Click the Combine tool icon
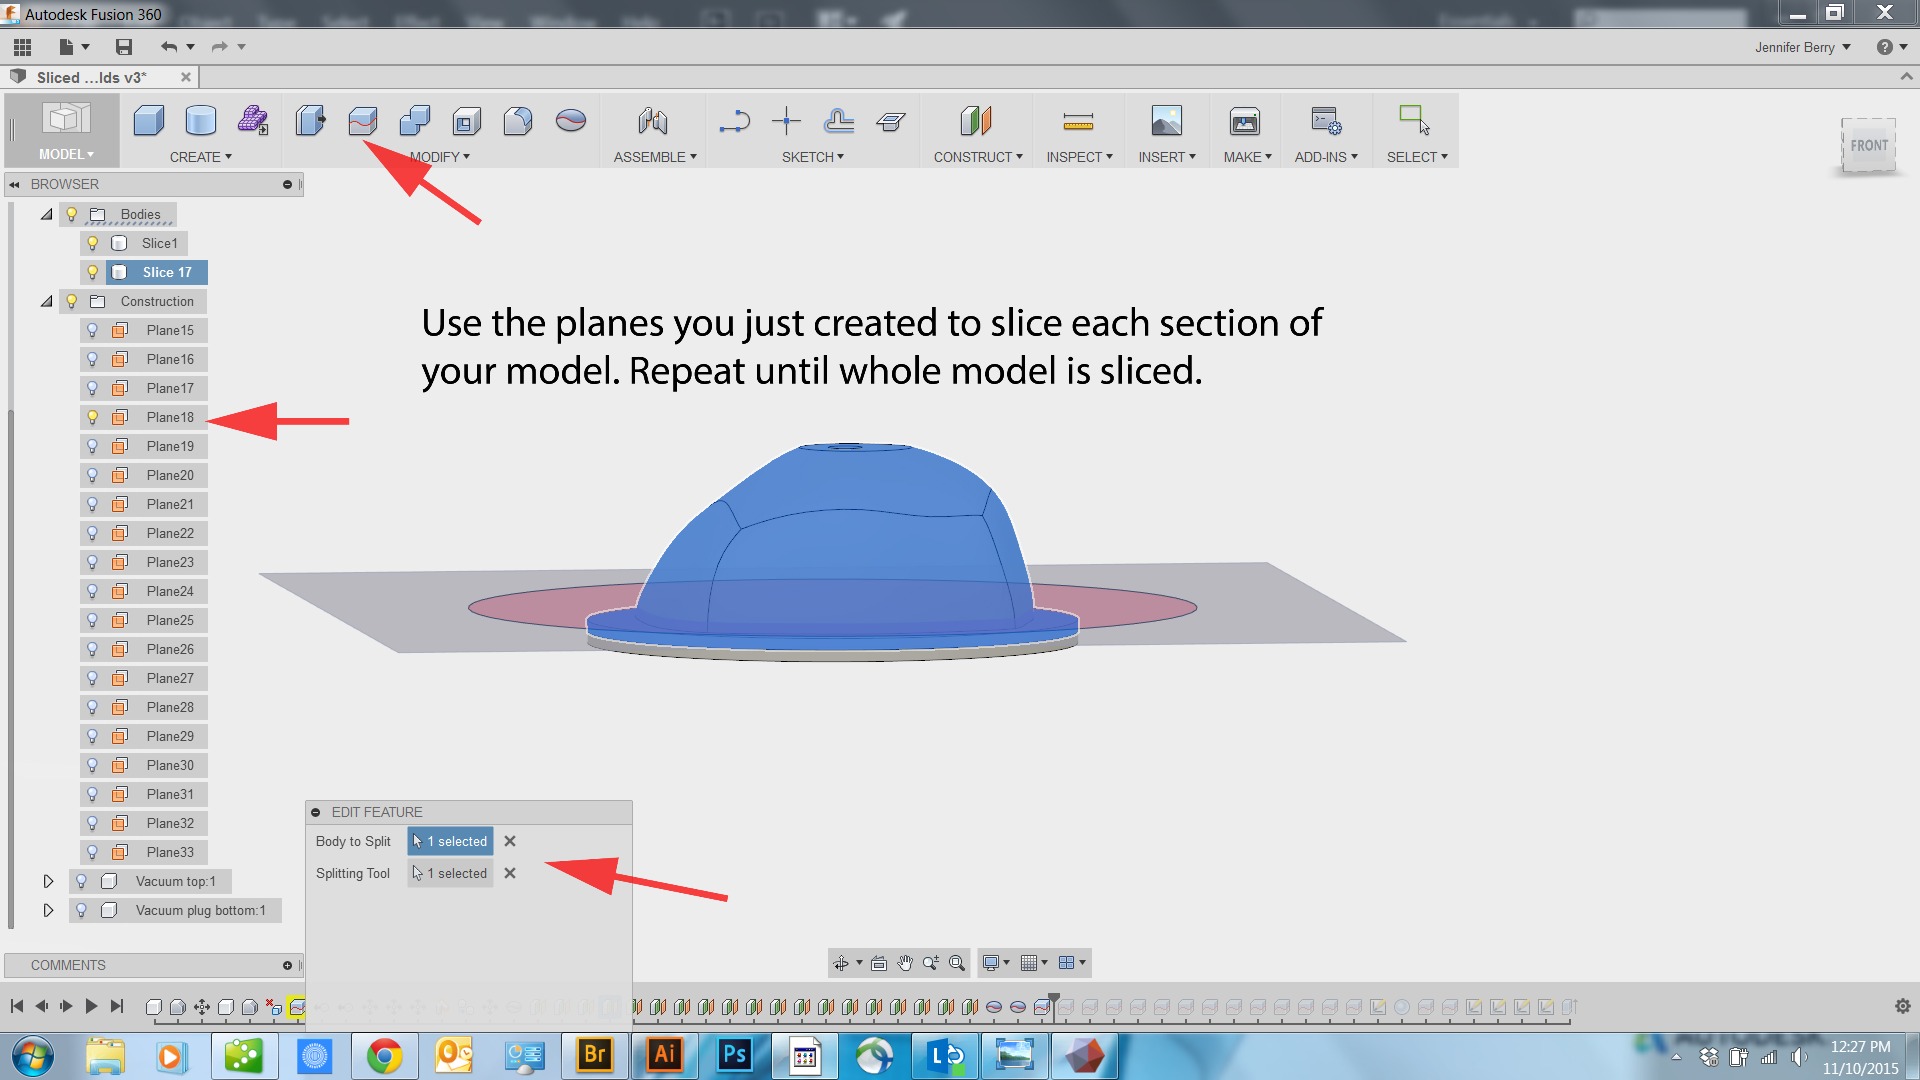Screen dimensions: 1920x1080 coord(415,120)
